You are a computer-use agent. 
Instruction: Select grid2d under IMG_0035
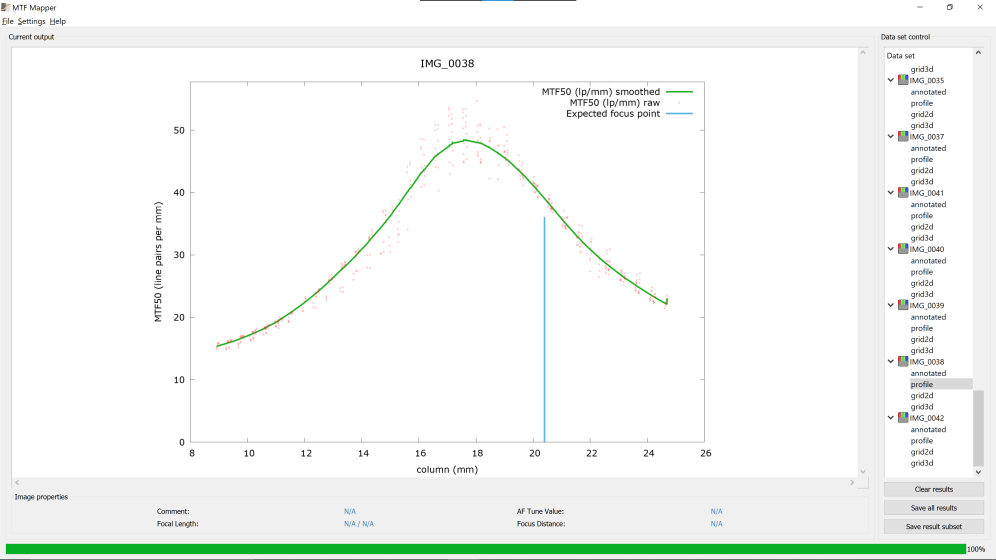pos(922,114)
